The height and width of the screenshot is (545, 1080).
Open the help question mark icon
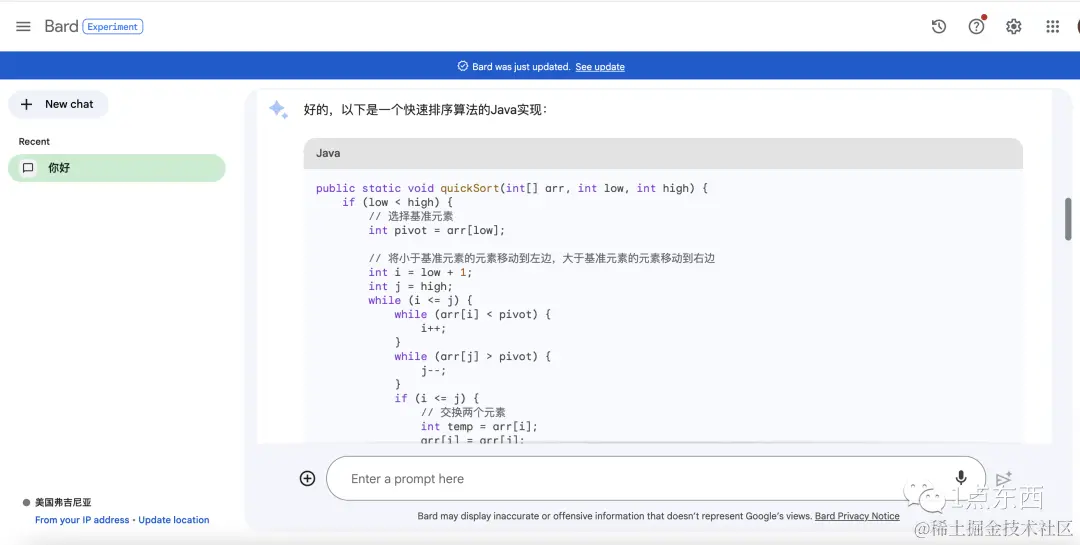pos(977,26)
